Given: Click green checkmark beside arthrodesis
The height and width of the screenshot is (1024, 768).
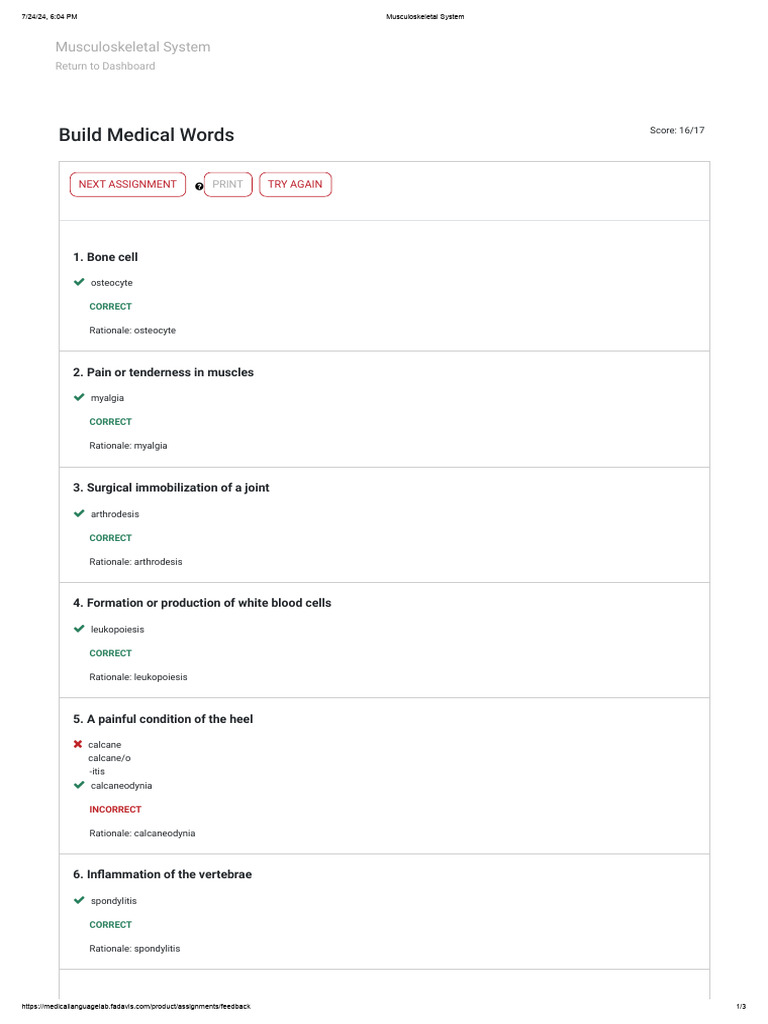Looking at the screenshot, I should tap(79, 513).
